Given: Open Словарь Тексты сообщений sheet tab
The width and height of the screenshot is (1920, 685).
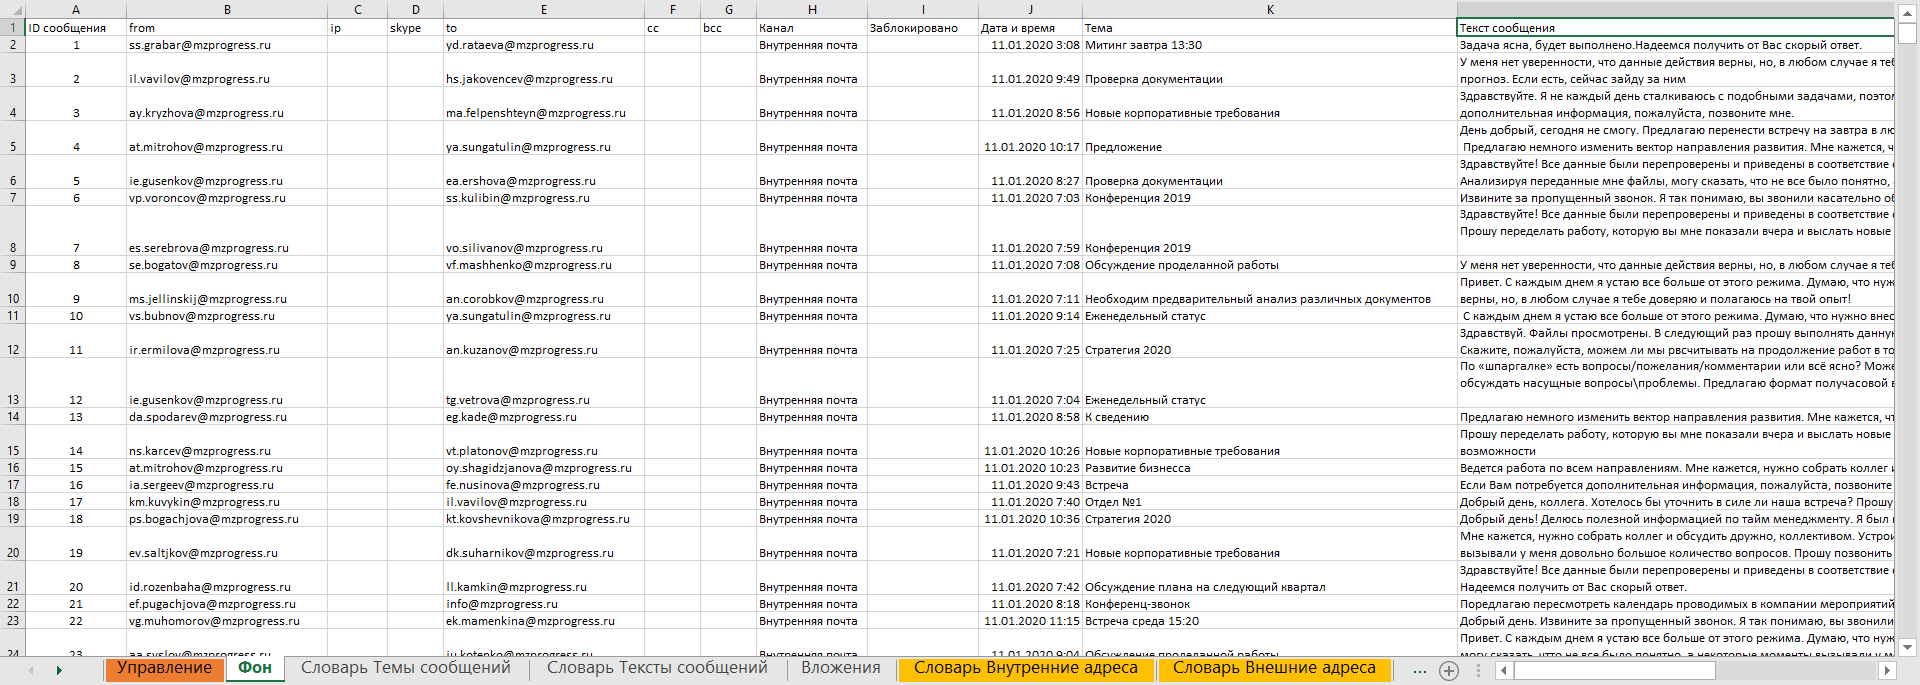Looking at the screenshot, I should (657, 669).
